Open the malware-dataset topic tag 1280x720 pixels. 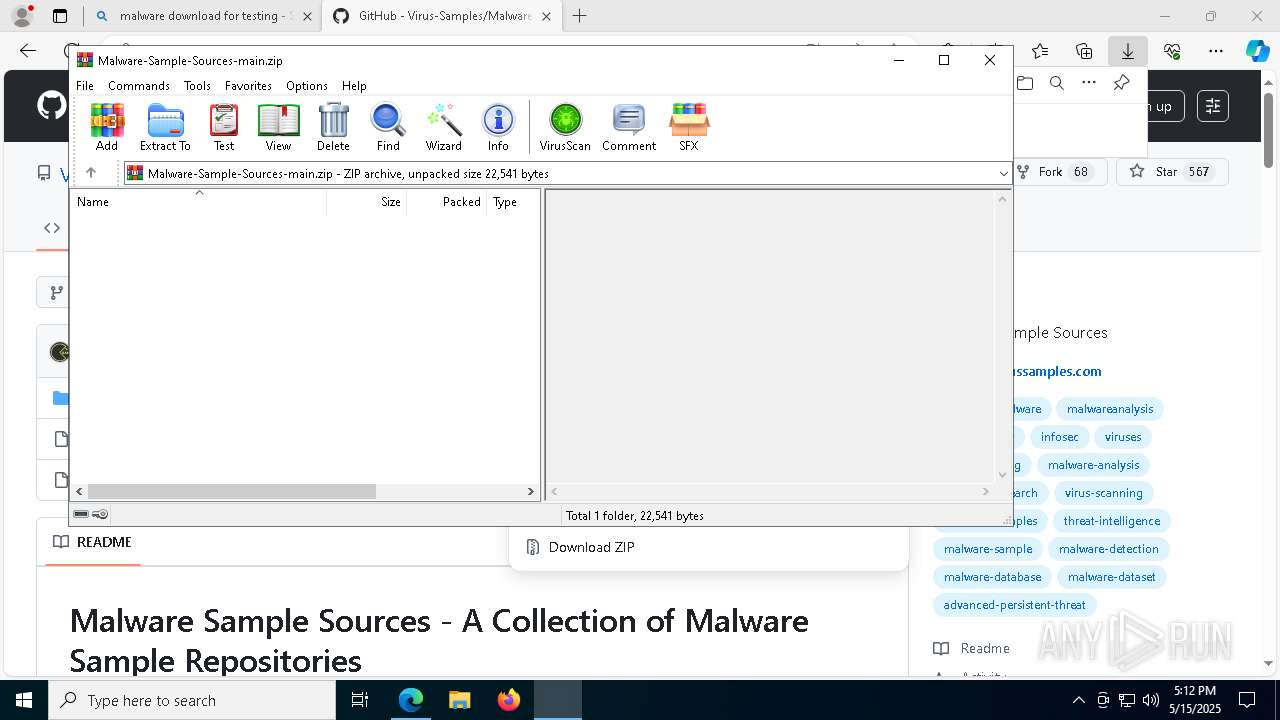click(x=1111, y=577)
